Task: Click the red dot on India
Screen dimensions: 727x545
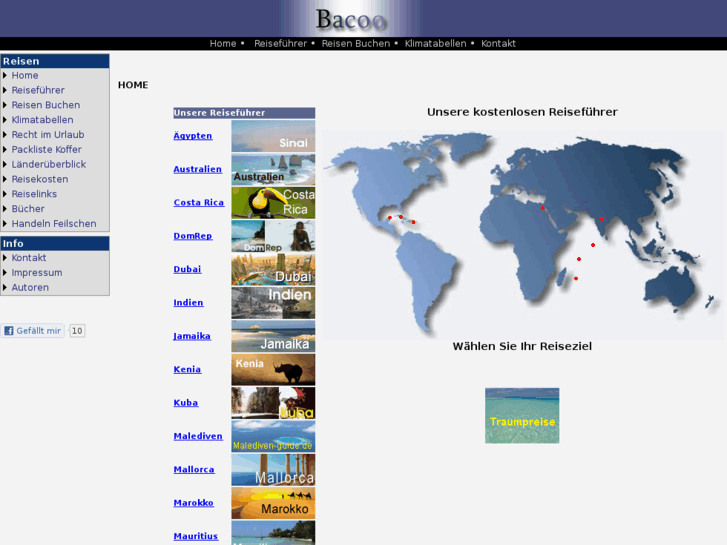Action: click(602, 219)
